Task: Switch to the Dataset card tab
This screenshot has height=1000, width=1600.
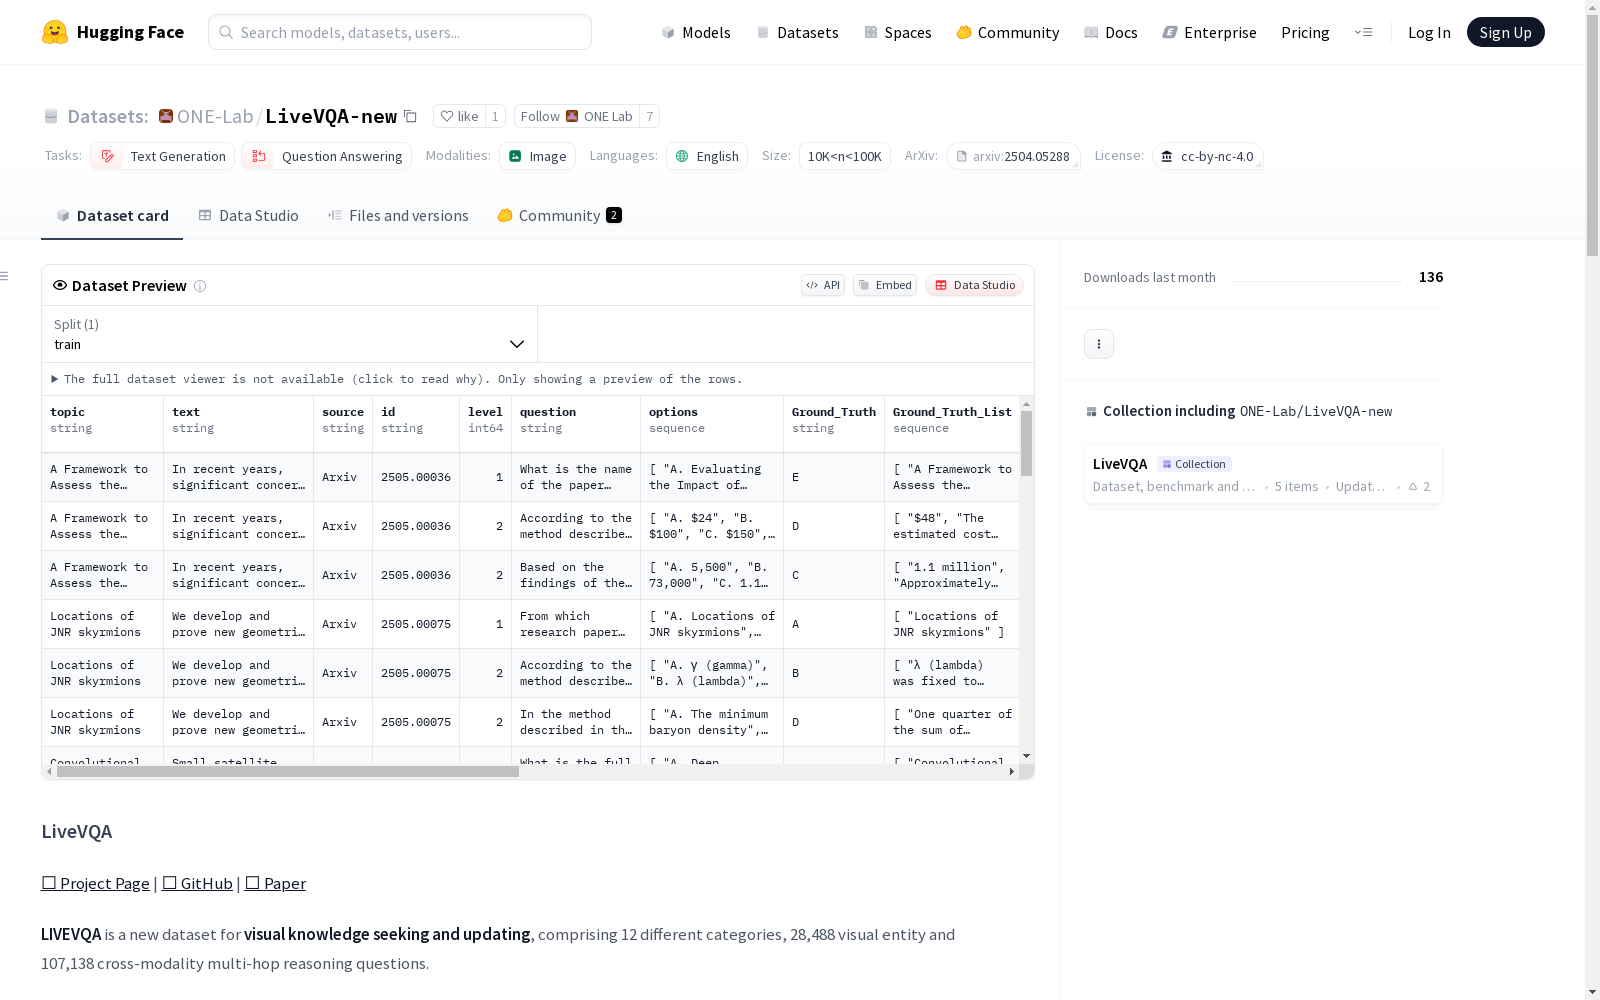Action: (x=112, y=215)
